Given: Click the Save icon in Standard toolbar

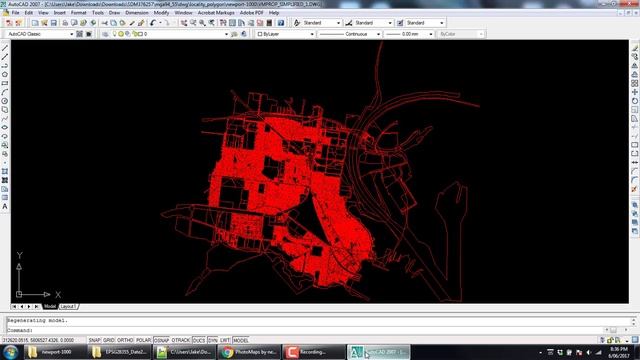Looking at the screenshot, I should click(53, 23).
